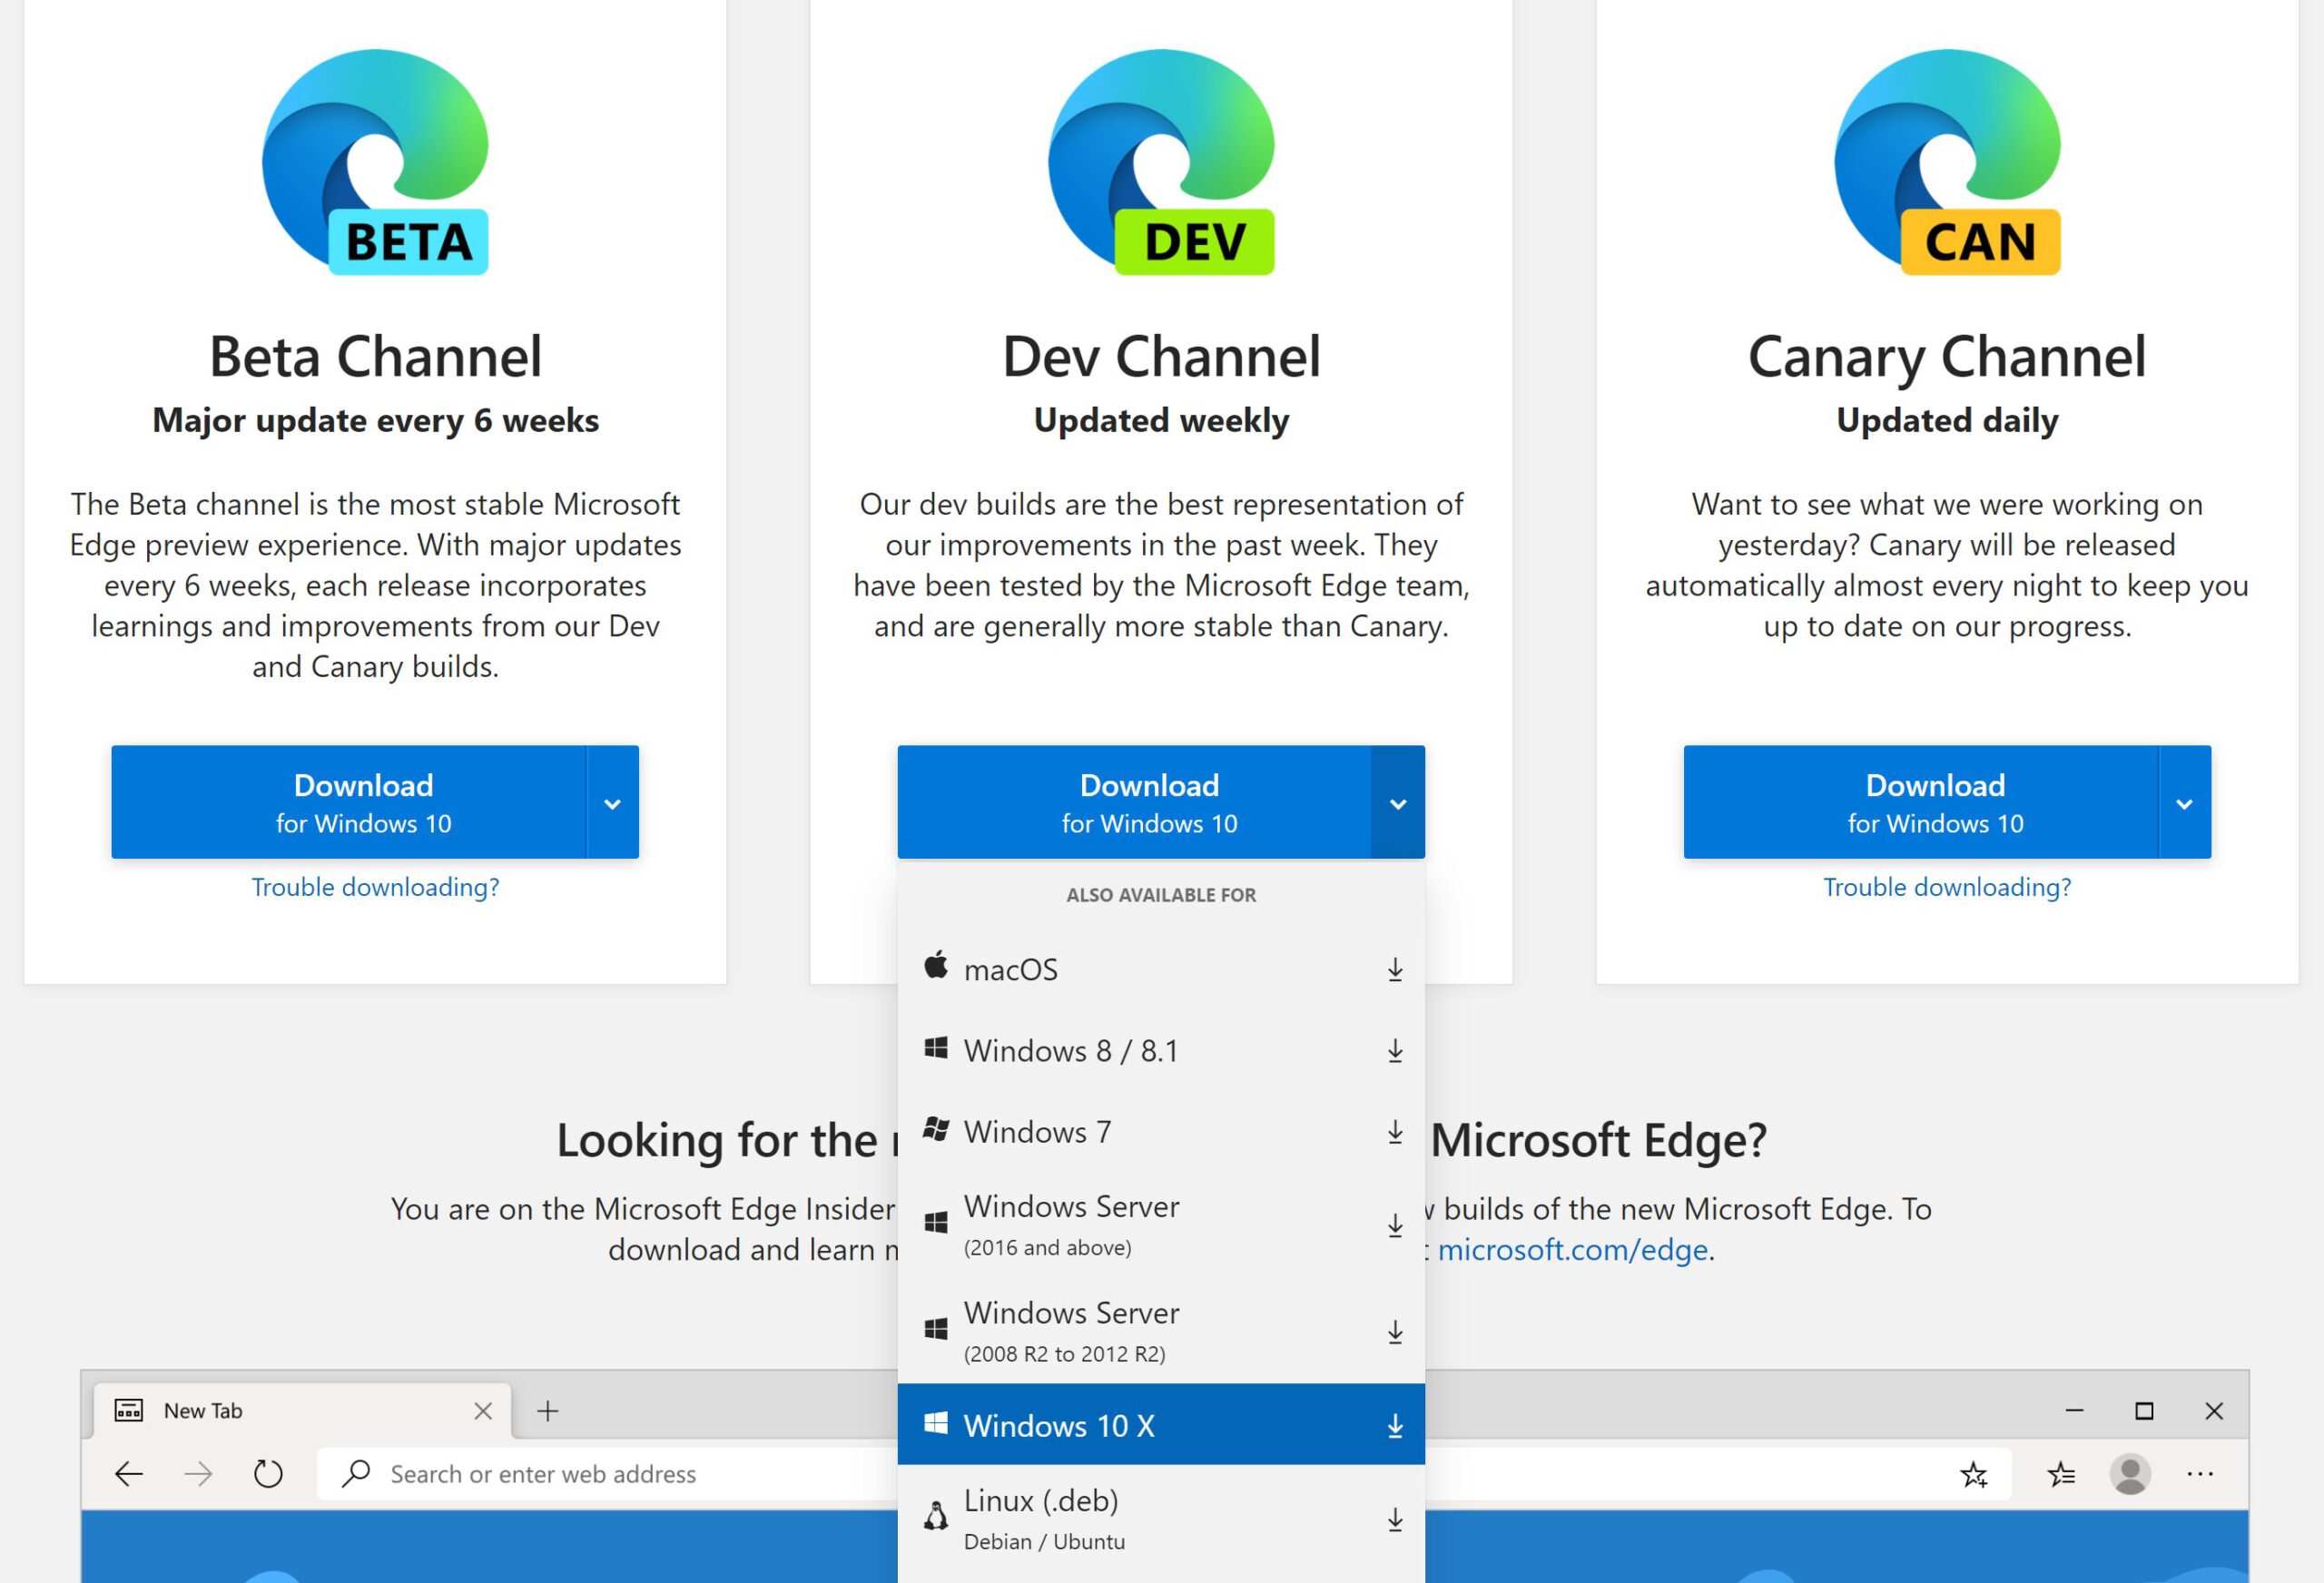
Task: Close the New Tab tab
Action: click(x=483, y=1411)
